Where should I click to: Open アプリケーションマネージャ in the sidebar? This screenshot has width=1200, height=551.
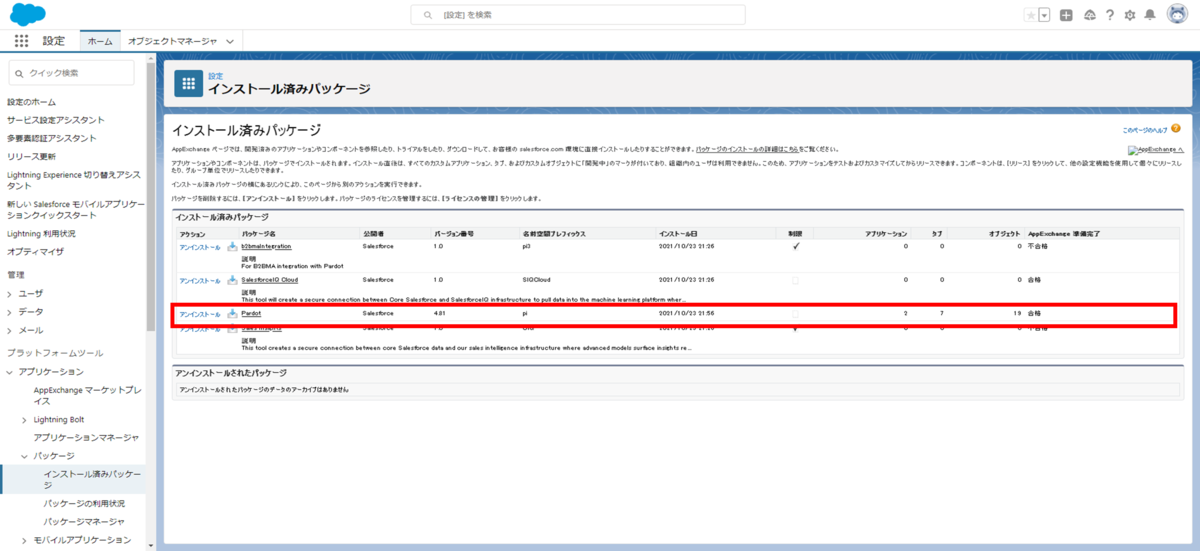[x=86, y=437]
